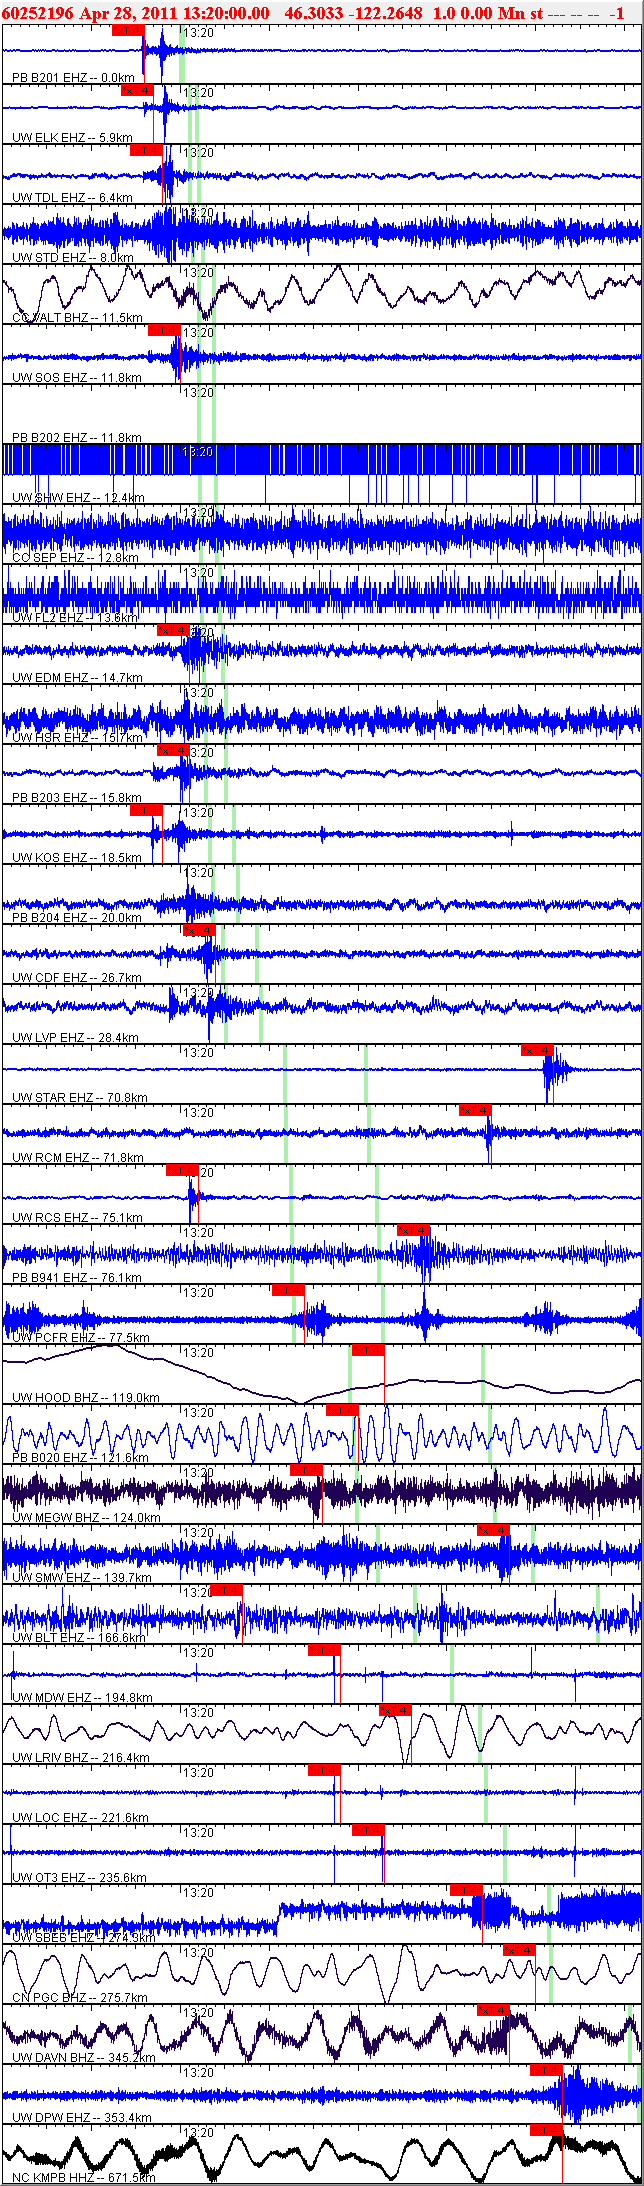Image resolution: width=644 pixels, height=2186 pixels.
Task: Click the red pick marker on PB B020 trace
Action: coord(342,1410)
